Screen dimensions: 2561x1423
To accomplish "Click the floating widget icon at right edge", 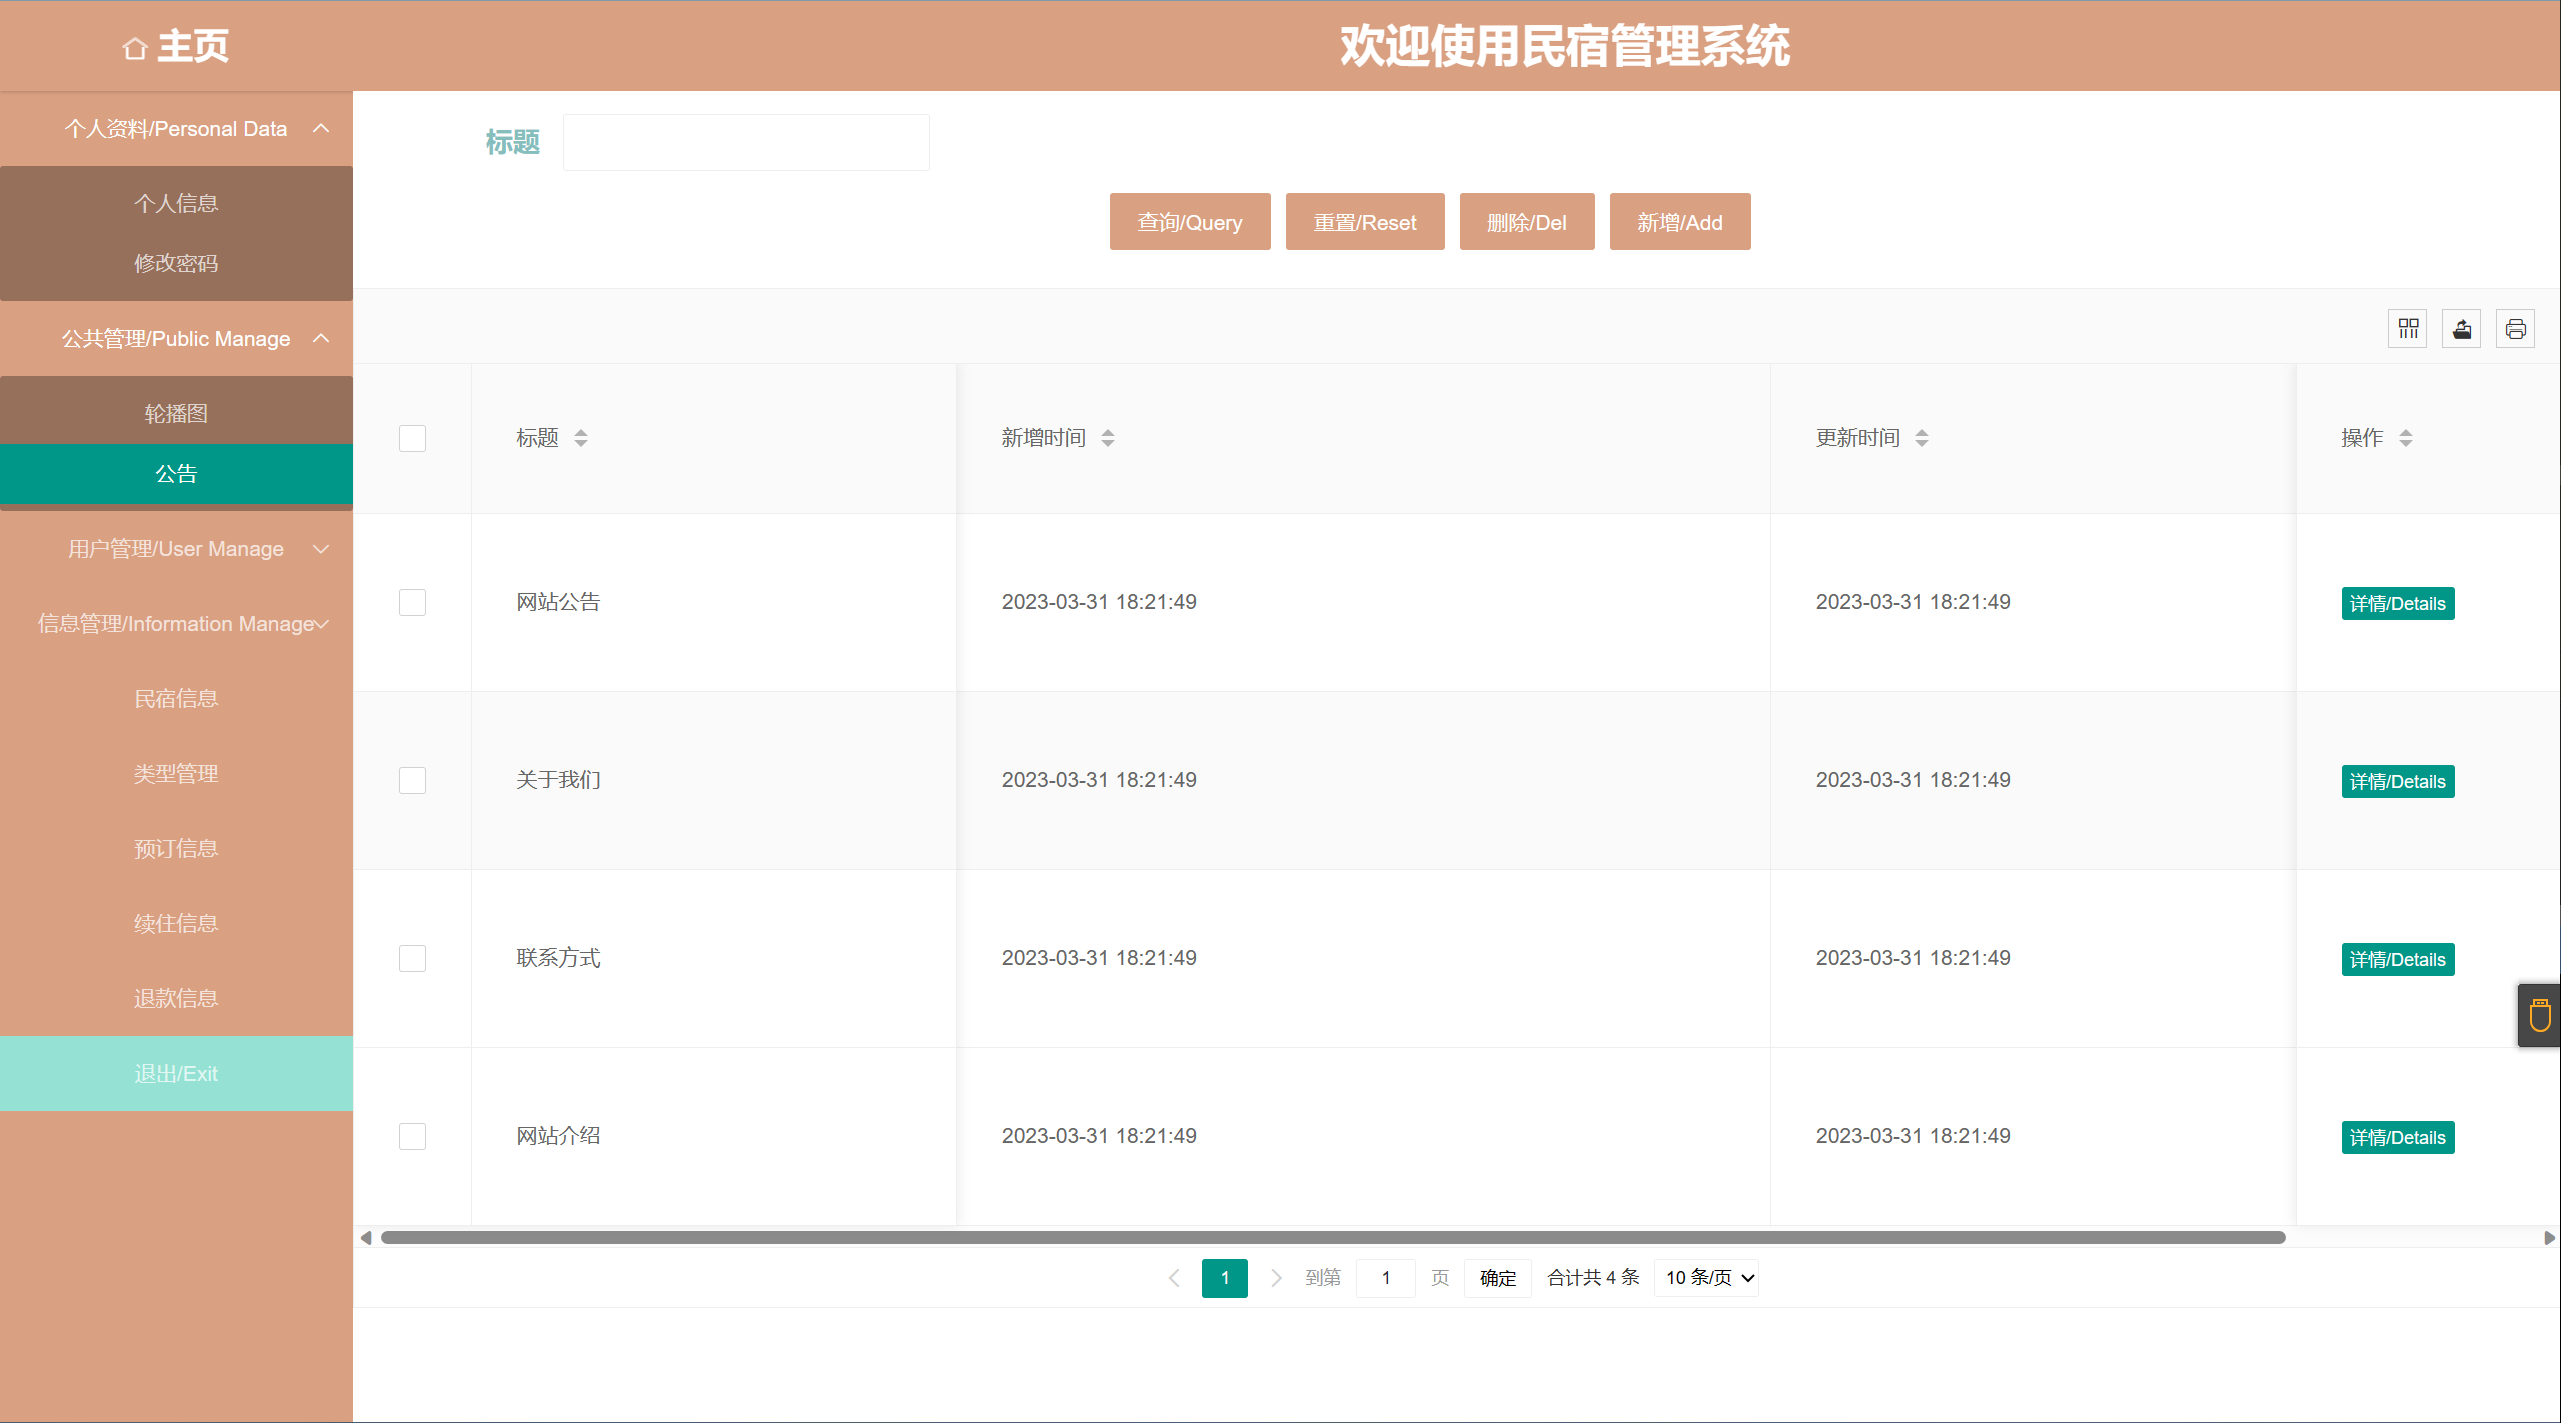I will (2540, 1016).
